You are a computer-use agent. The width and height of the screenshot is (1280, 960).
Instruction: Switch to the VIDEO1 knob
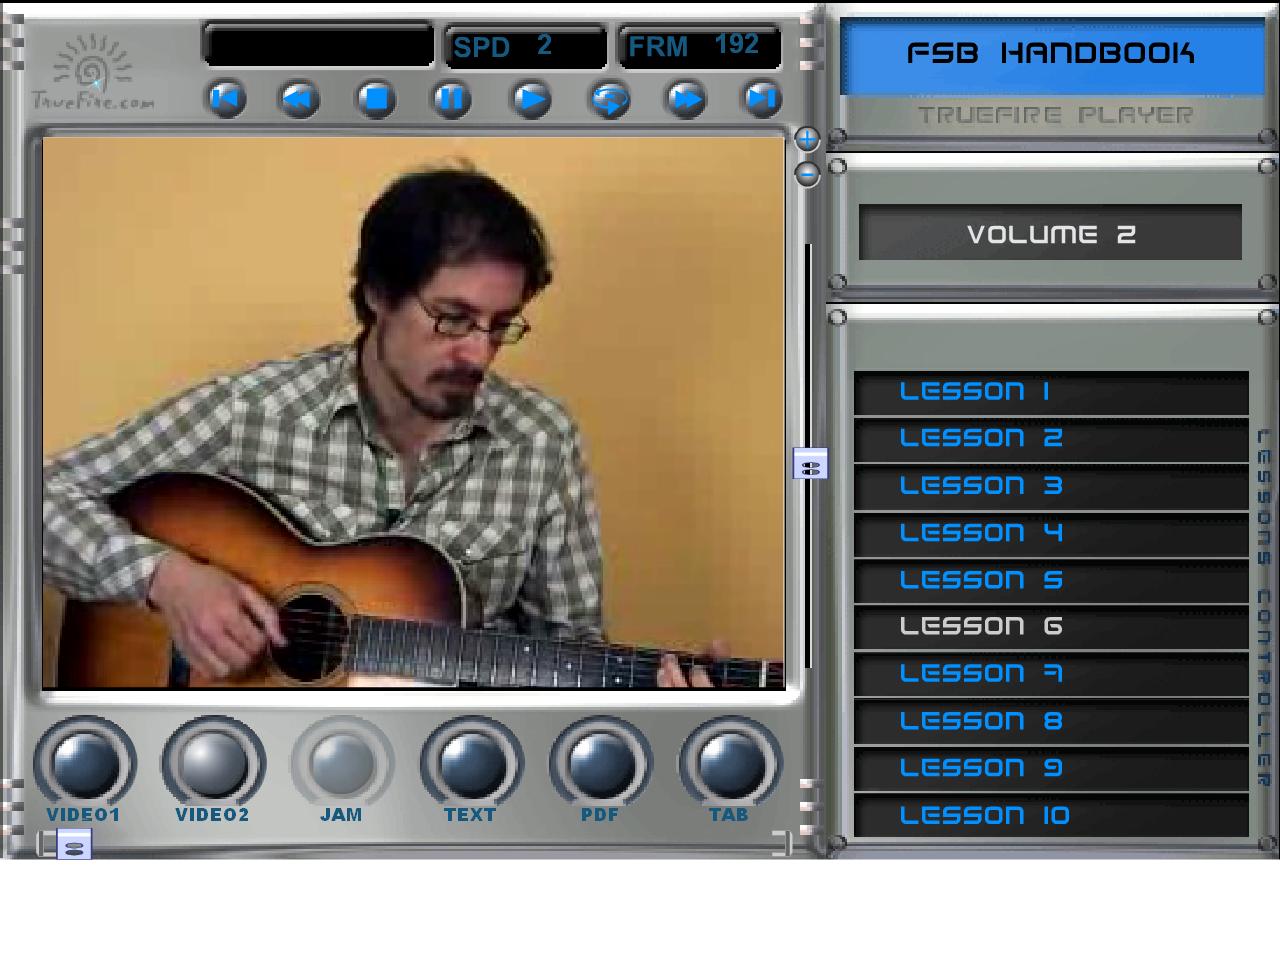(84, 765)
